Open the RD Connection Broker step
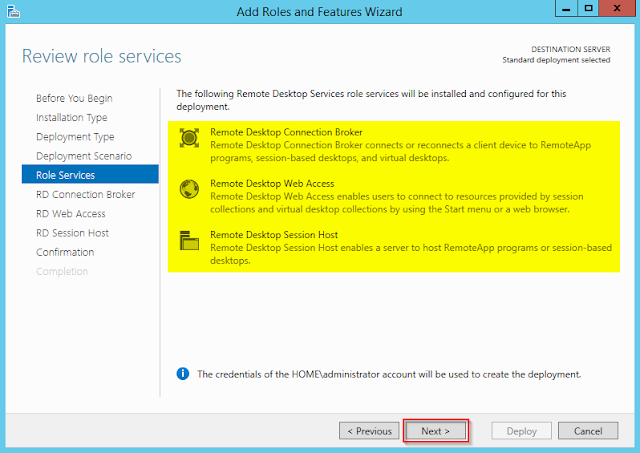The height and width of the screenshot is (453, 640). coord(85,194)
